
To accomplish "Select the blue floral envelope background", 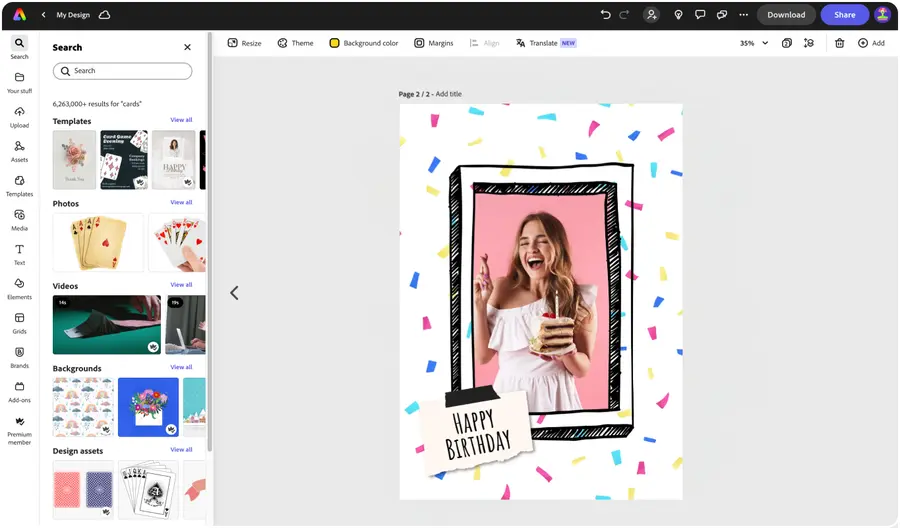I will (x=149, y=407).
